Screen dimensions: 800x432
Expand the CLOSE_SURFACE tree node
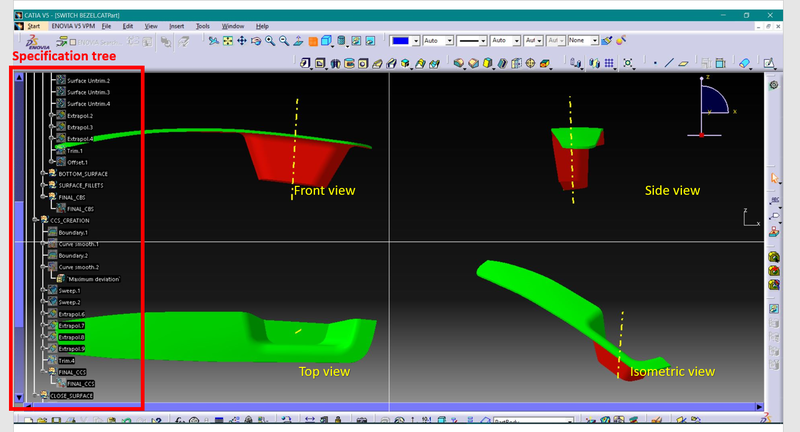[x=36, y=396]
